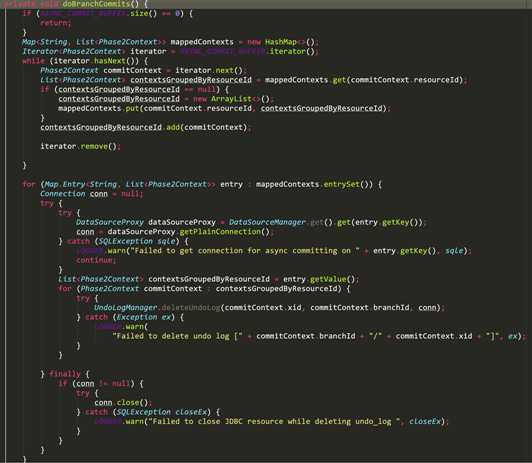Click the 'Failed to delete undo log [' string

pyautogui.click(x=177, y=336)
